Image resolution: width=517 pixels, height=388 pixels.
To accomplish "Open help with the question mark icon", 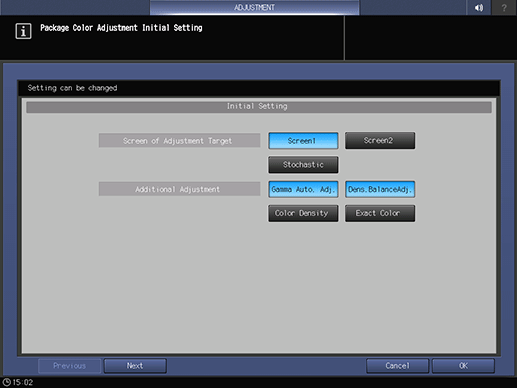I will coord(504,7).
